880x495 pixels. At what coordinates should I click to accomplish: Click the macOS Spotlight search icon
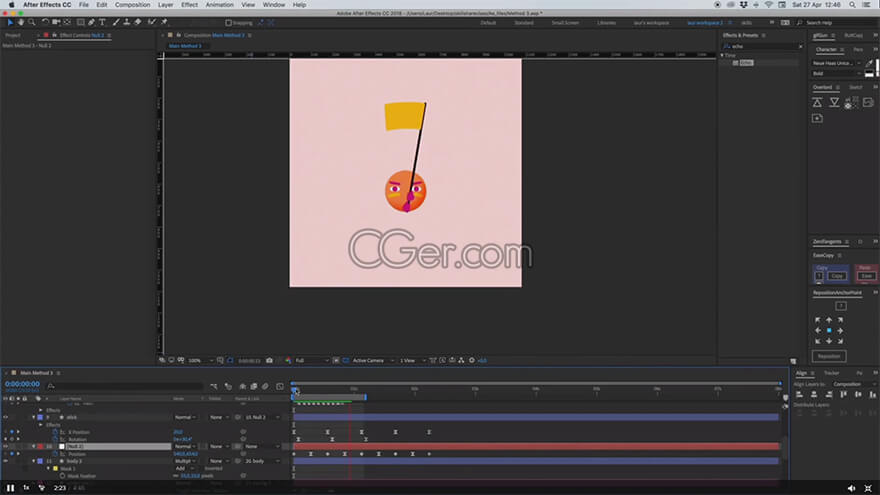(x=852, y=4)
